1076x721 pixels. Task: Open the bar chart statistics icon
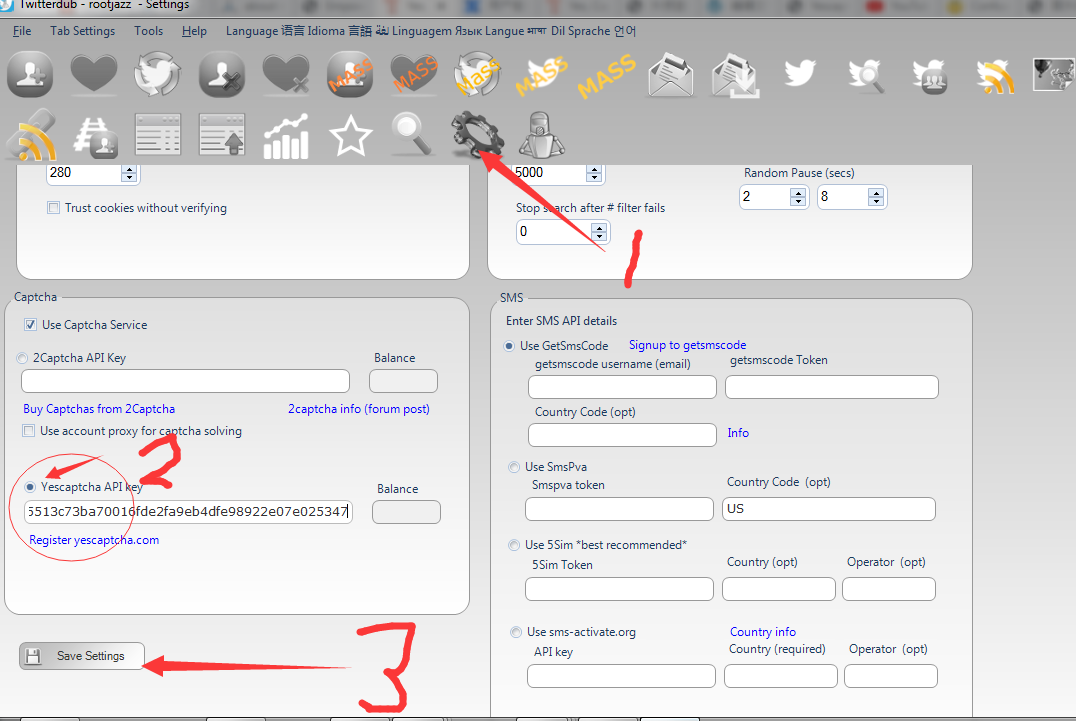(285, 136)
